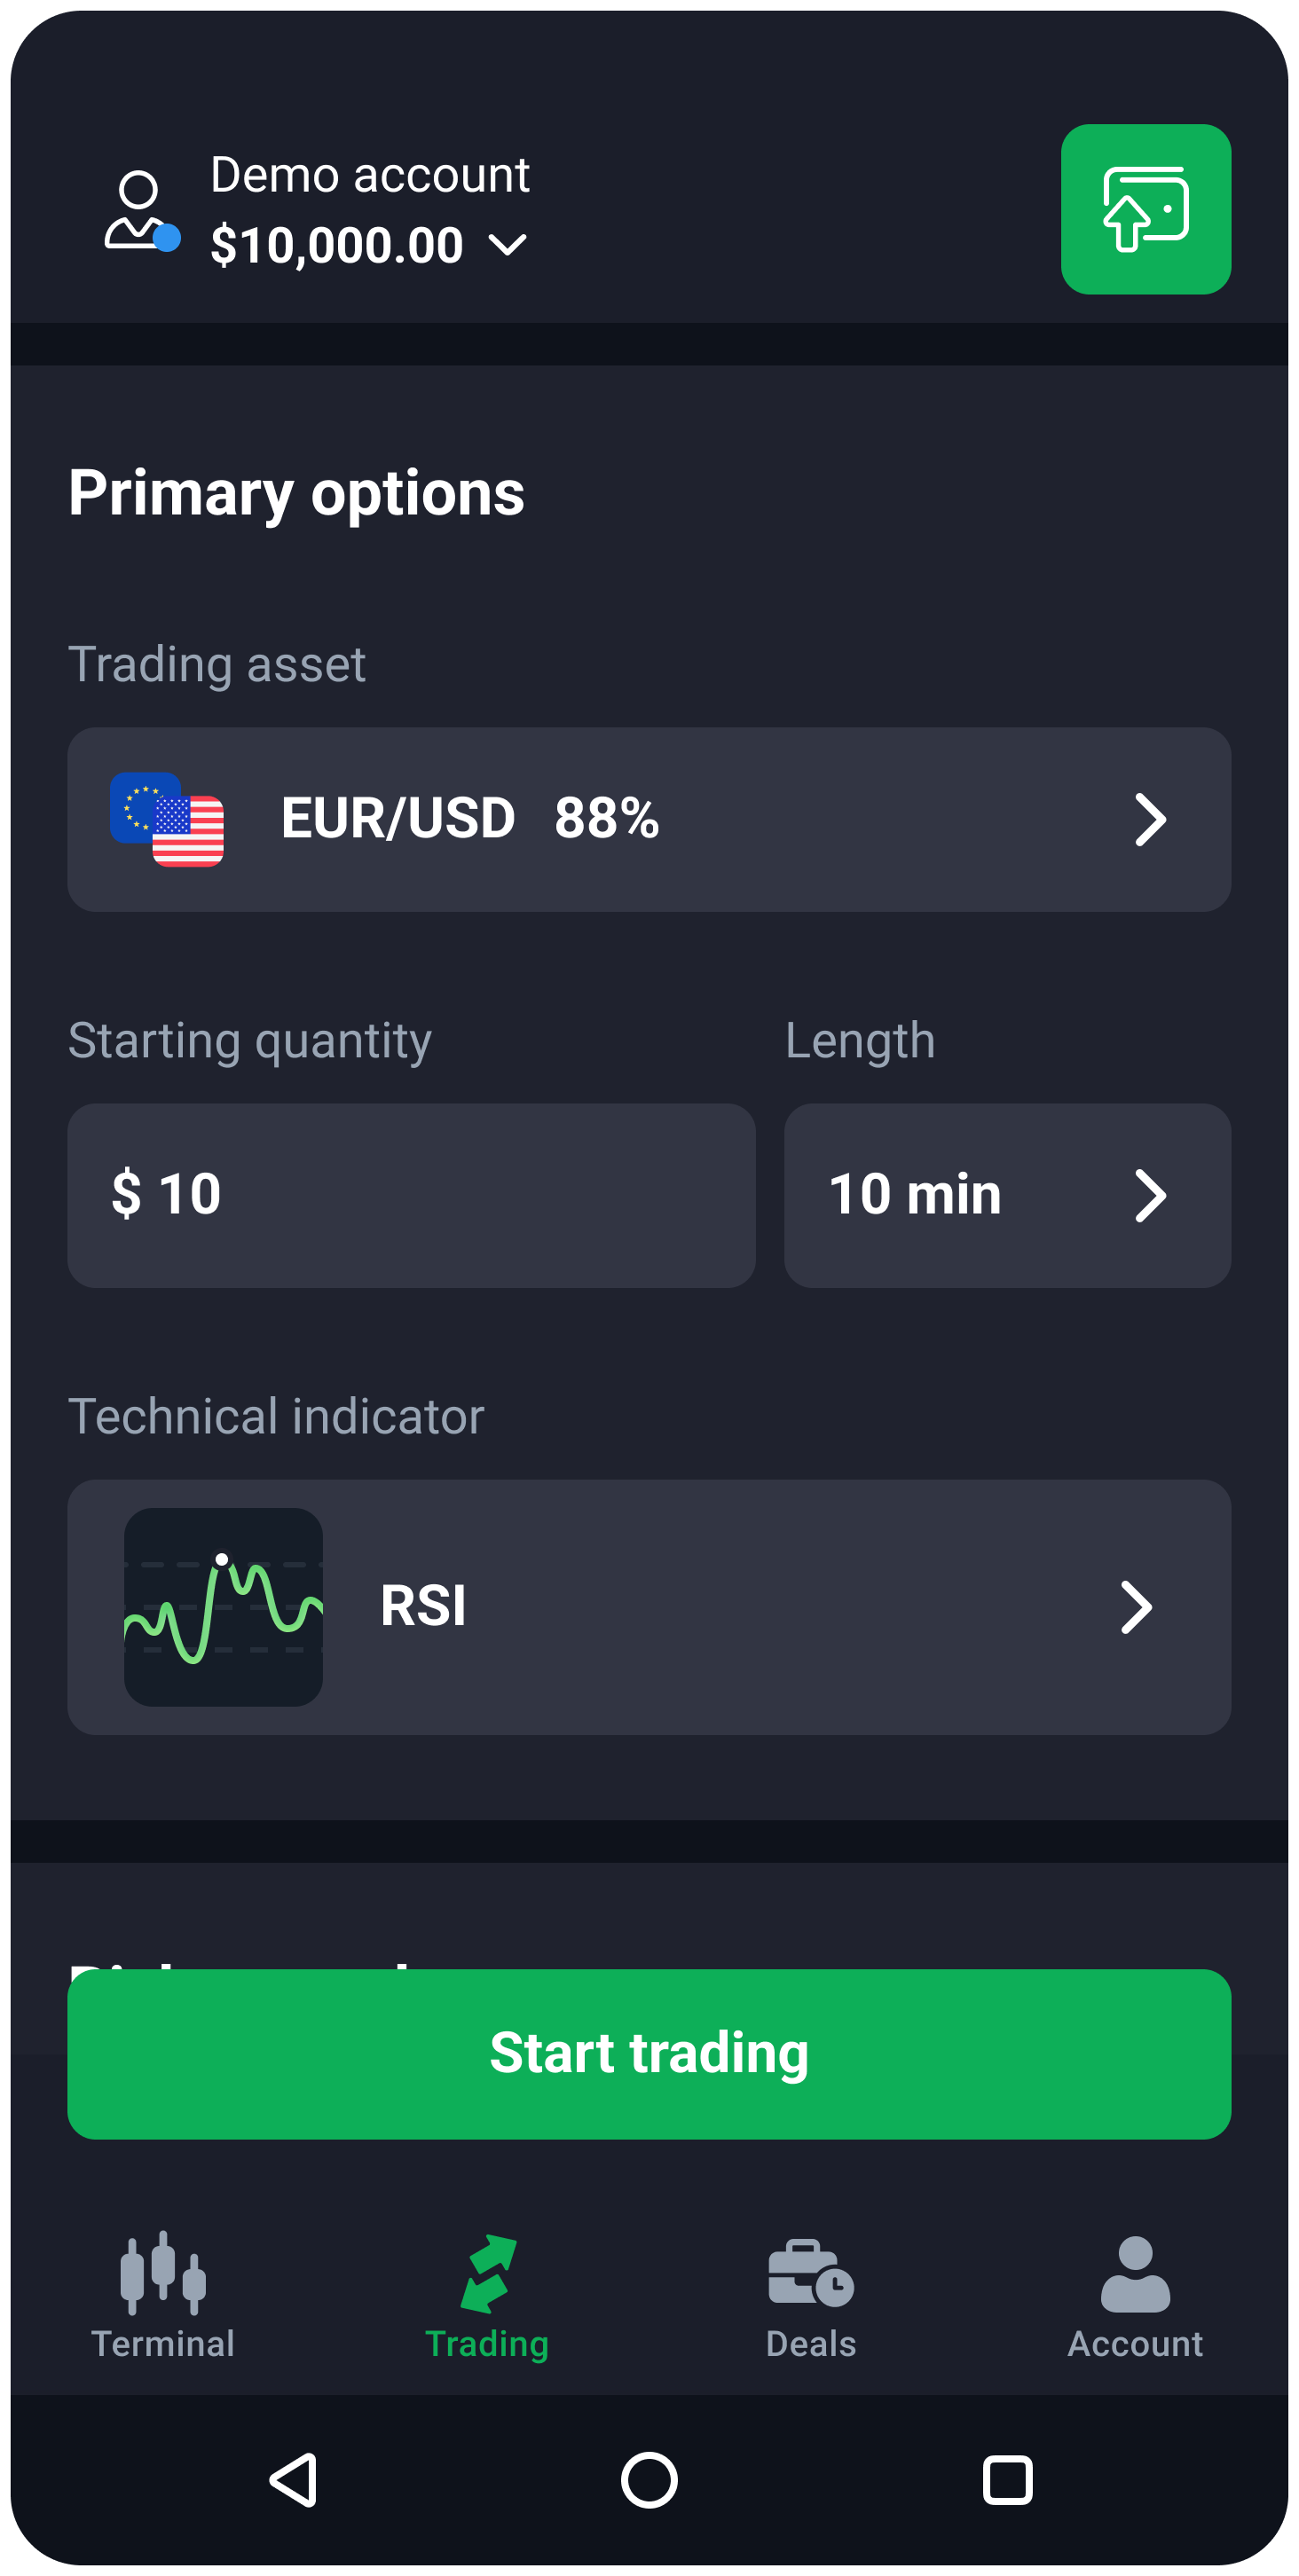Open recent apps with the square button
This screenshot has width=1299, height=2576.
pyautogui.click(x=1006, y=2480)
